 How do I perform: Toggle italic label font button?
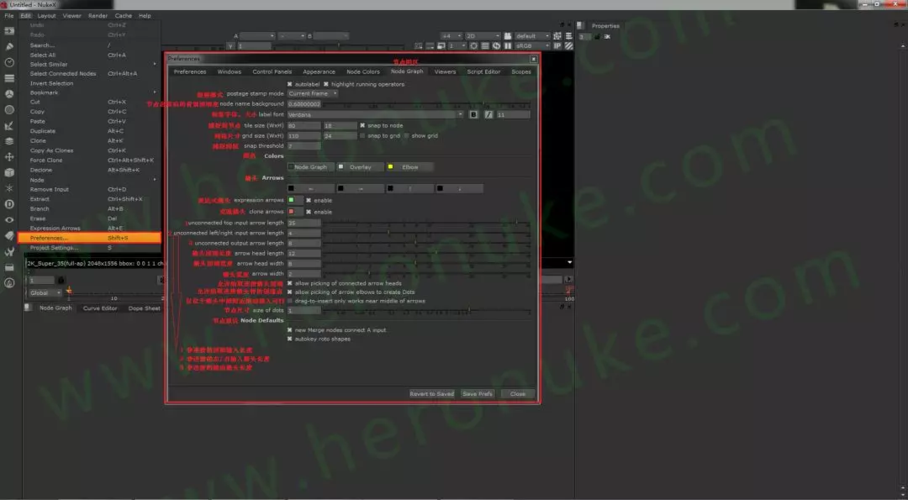tap(488, 115)
